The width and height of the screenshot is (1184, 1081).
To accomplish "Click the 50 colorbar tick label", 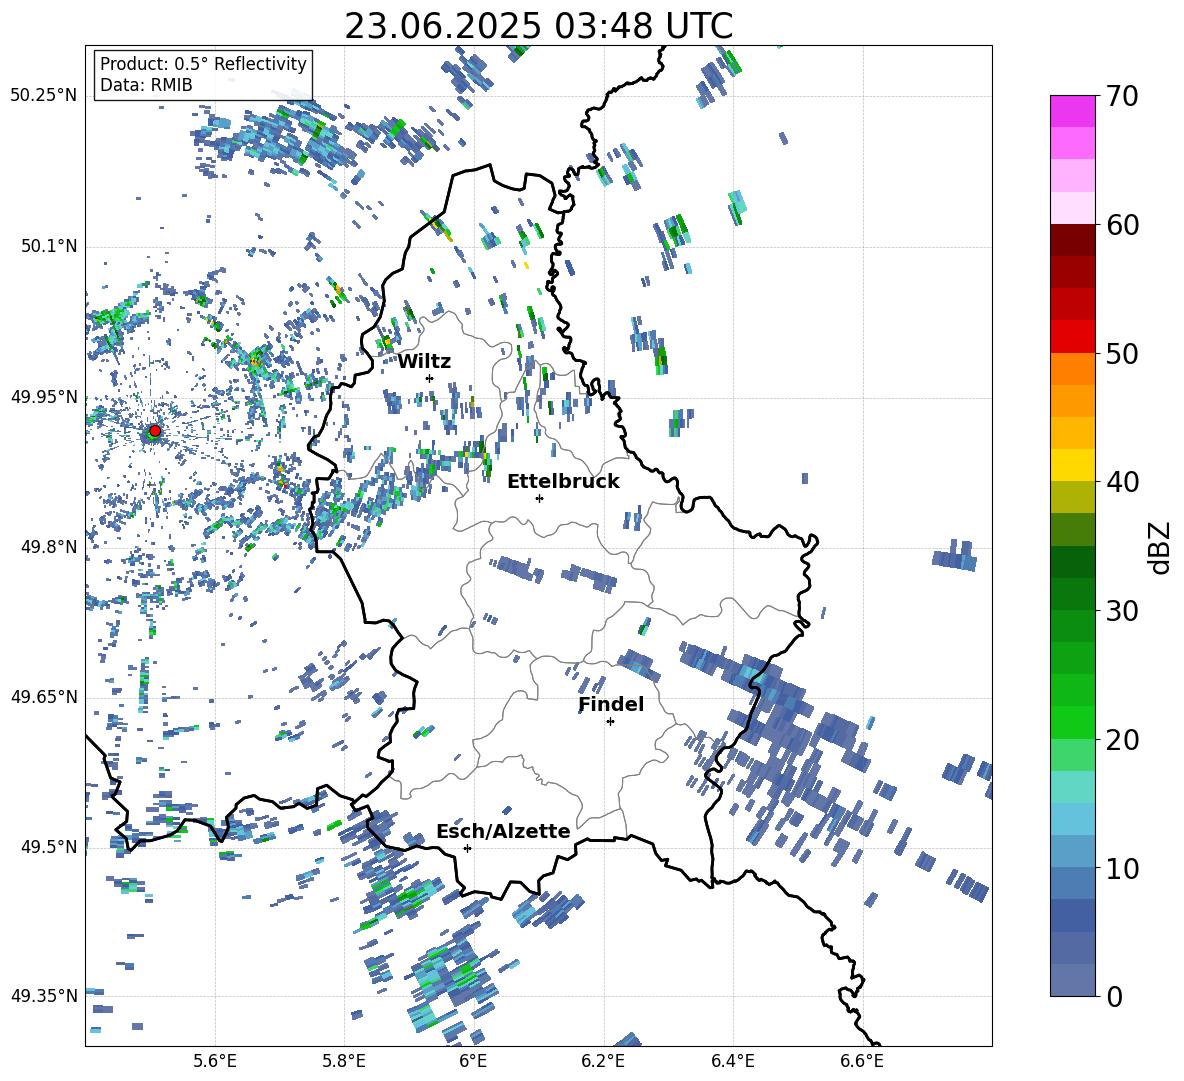I will pyautogui.click(x=1122, y=354).
